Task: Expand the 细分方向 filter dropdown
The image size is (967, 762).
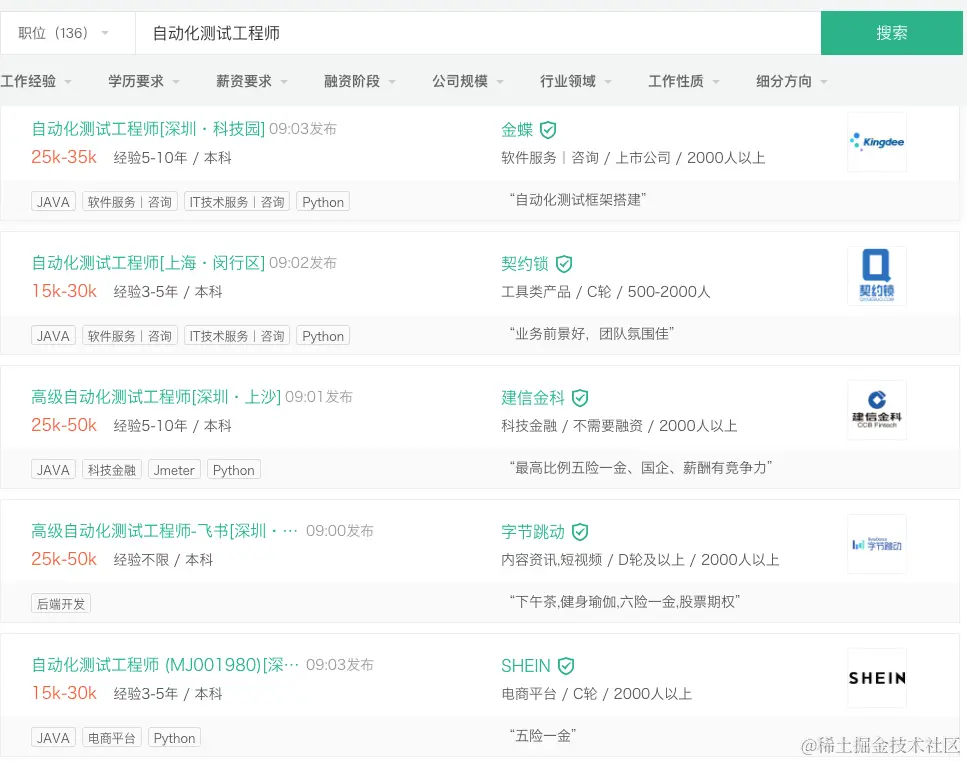Action: pyautogui.click(x=791, y=81)
